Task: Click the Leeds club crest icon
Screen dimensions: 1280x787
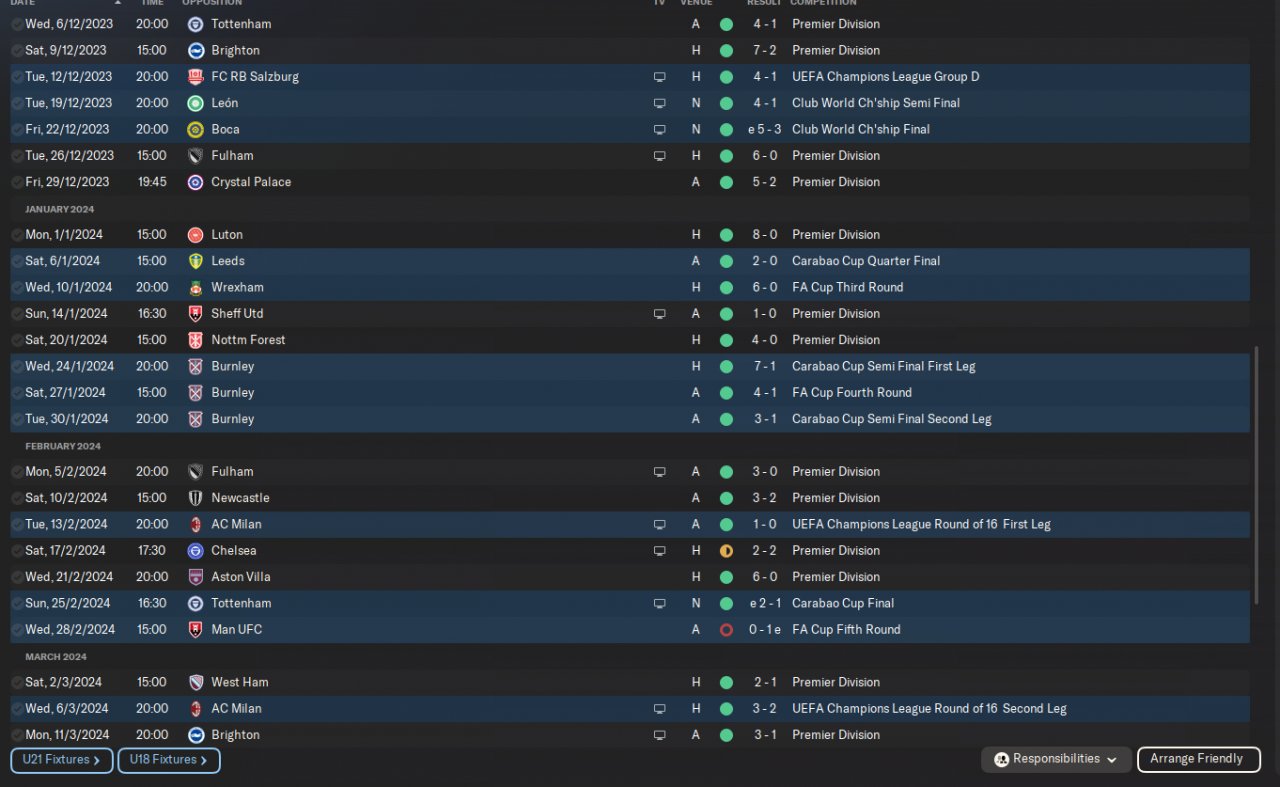Action: [x=195, y=261]
